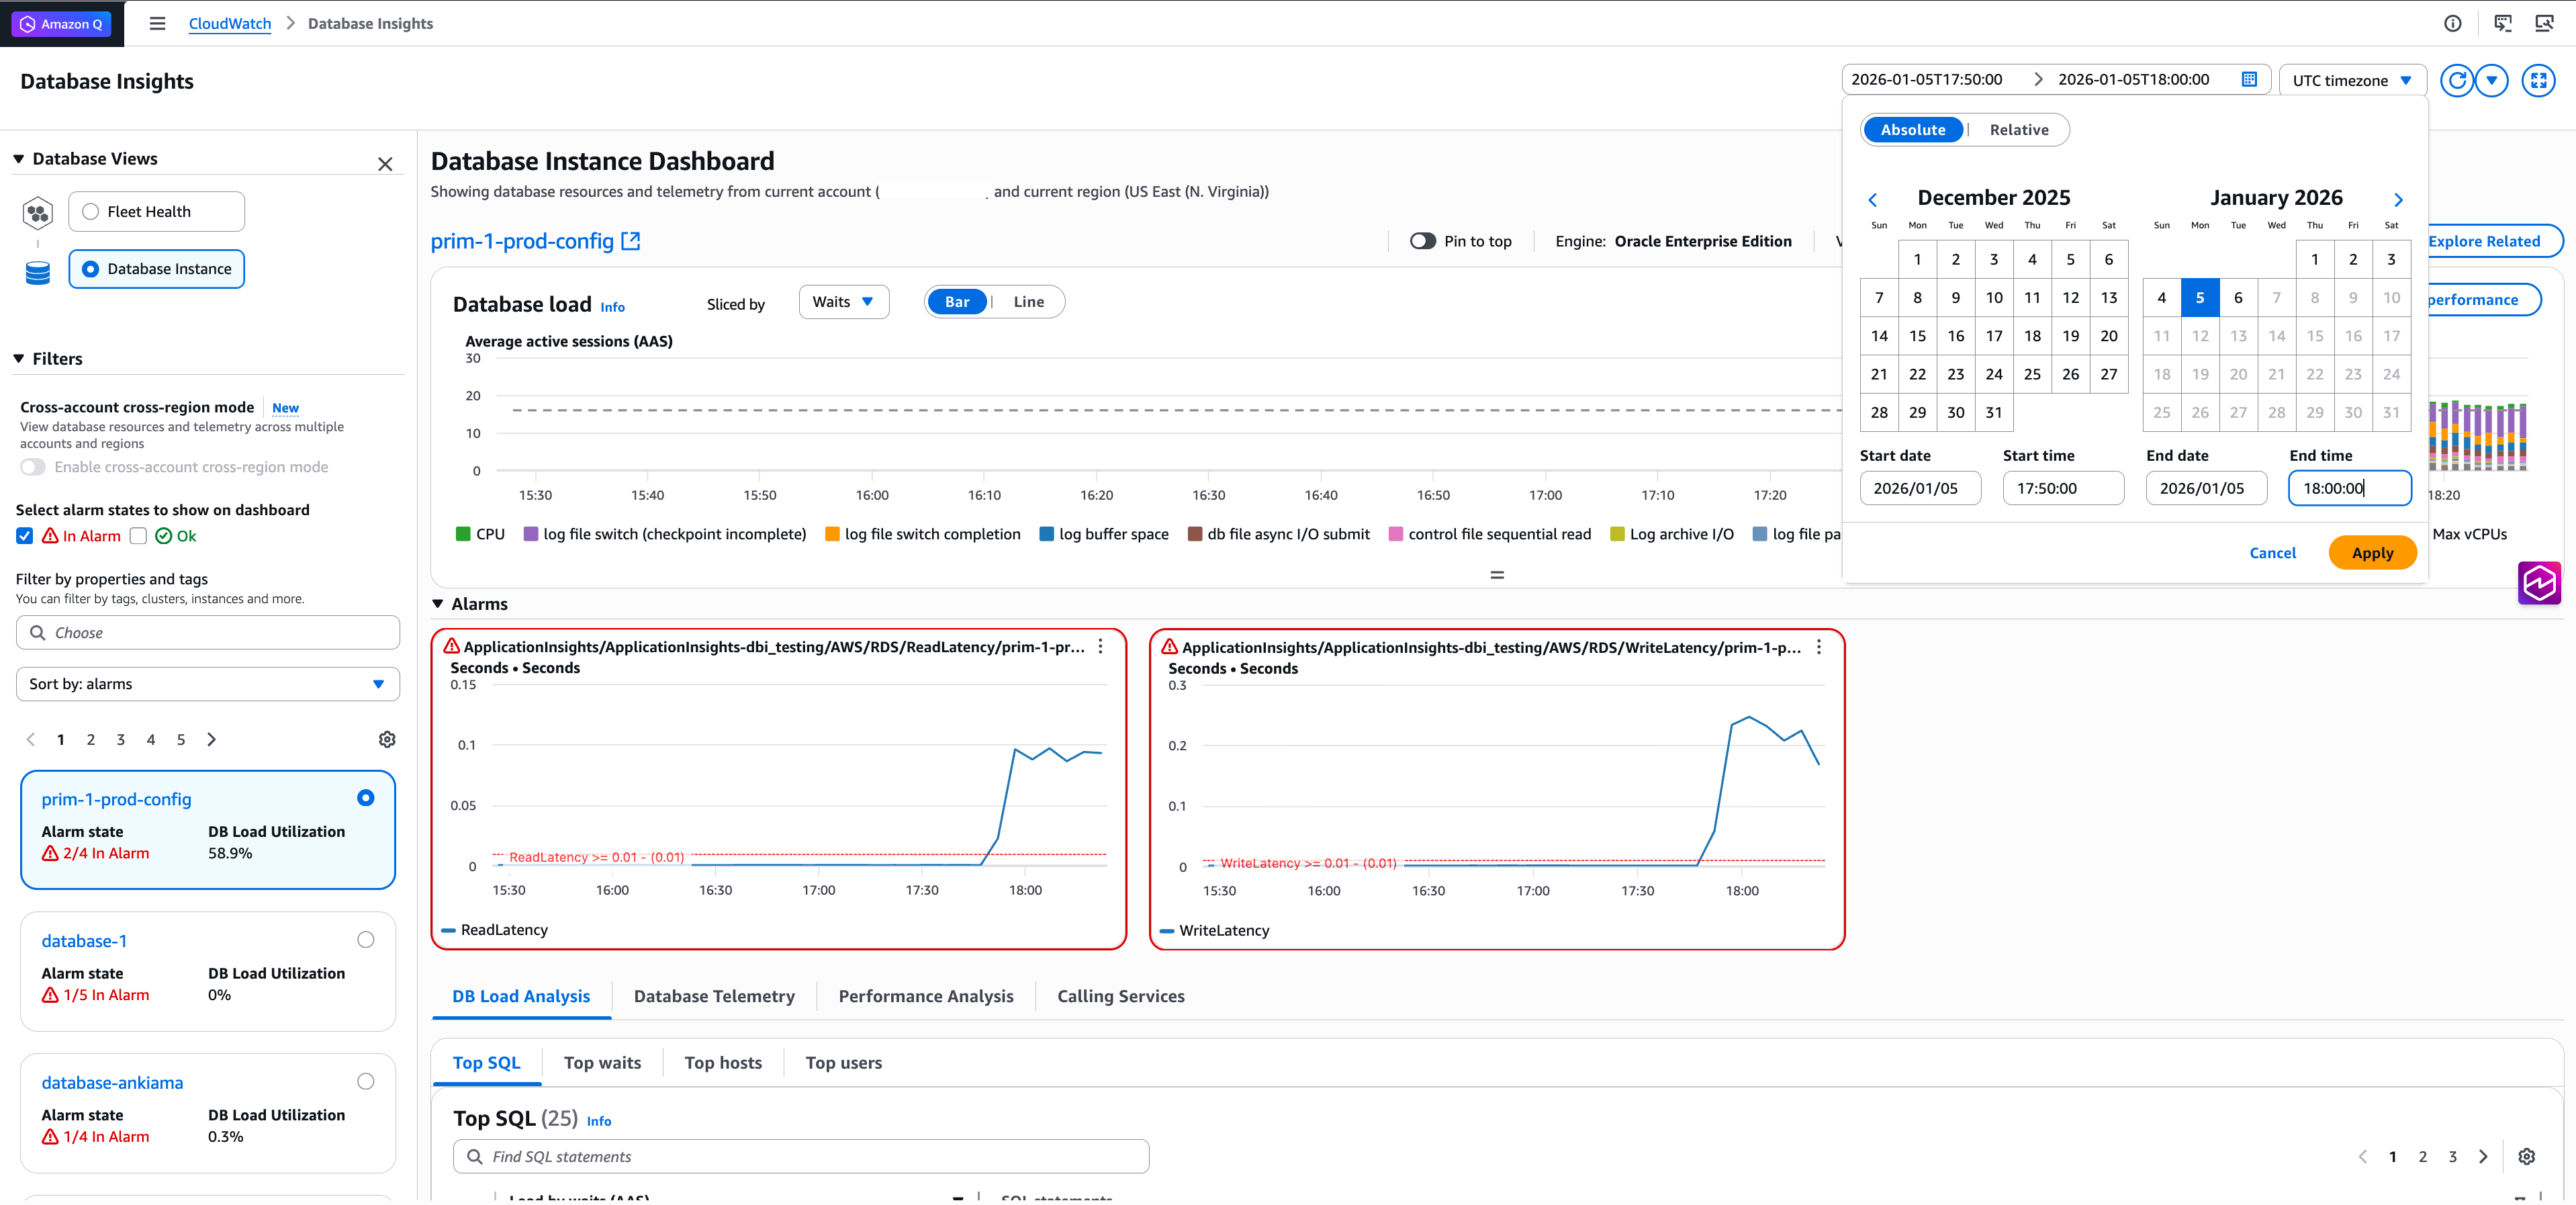The image size is (2576, 1205).
Task: Open the UTC timezone dropdown
Action: [x=2352, y=80]
